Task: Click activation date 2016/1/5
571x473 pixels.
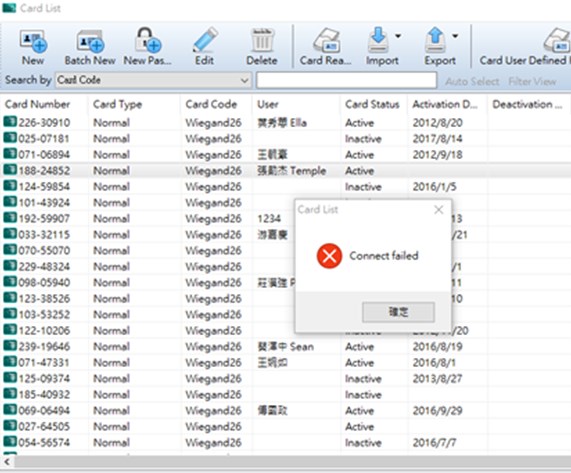Action: [434, 187]
